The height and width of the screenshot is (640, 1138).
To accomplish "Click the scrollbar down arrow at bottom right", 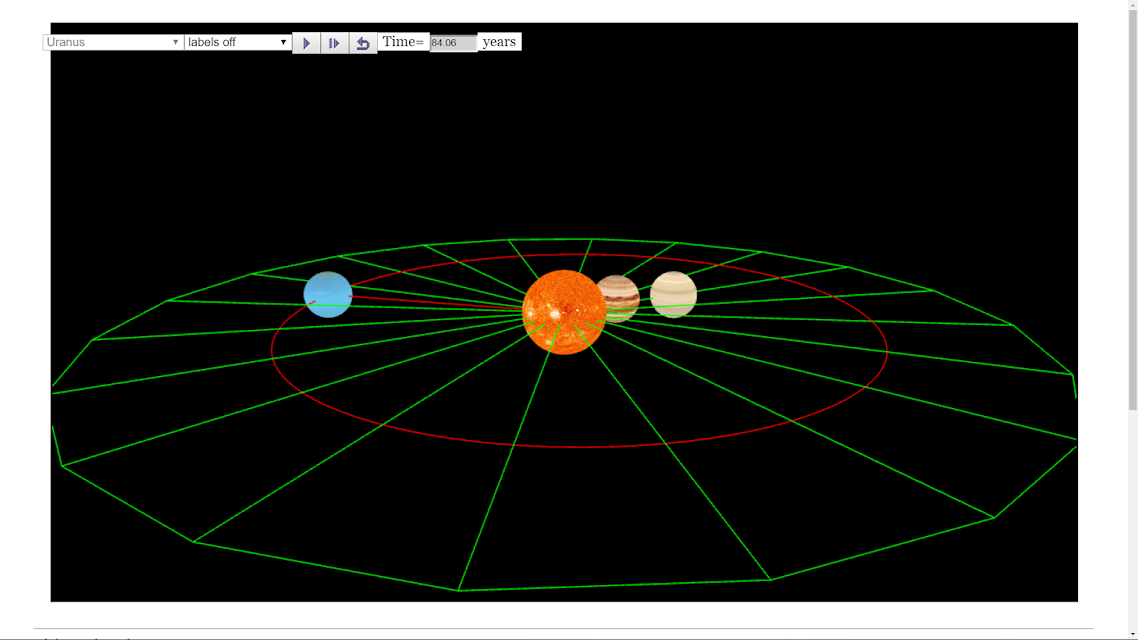I will [1133, 635].
